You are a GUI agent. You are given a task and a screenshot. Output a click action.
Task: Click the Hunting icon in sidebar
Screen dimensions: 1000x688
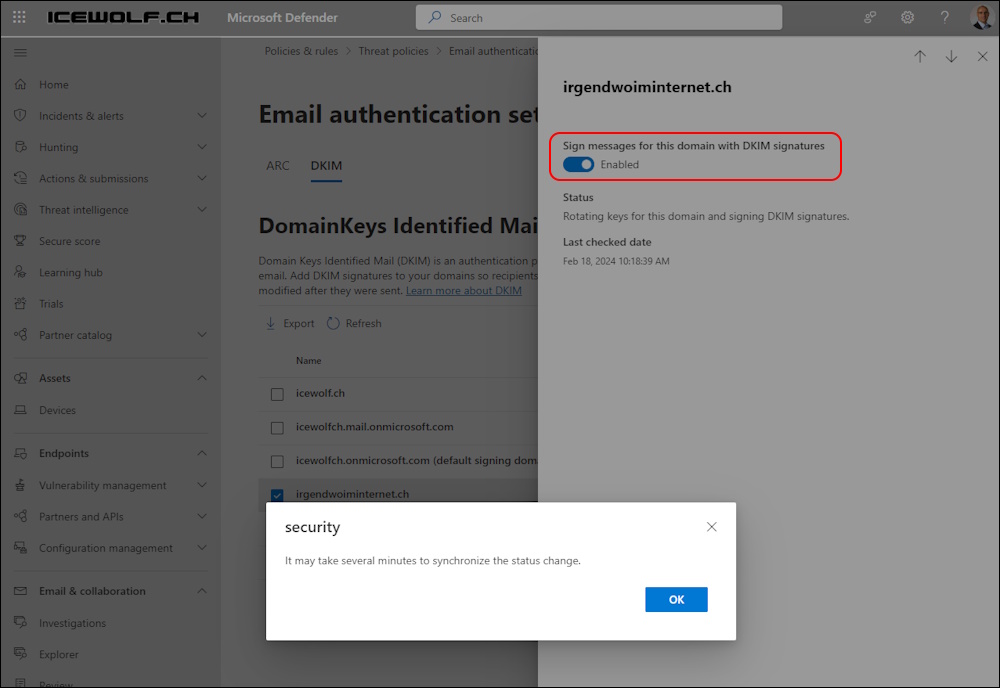coord(20,147)
